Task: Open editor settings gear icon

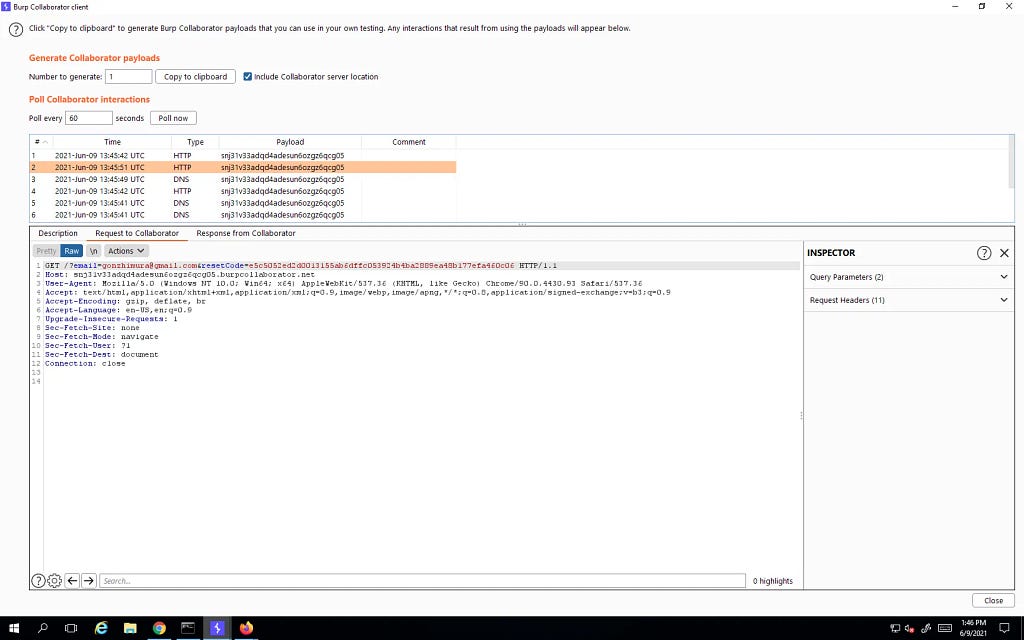Action: pyautogui.click(x=55, y=581)
